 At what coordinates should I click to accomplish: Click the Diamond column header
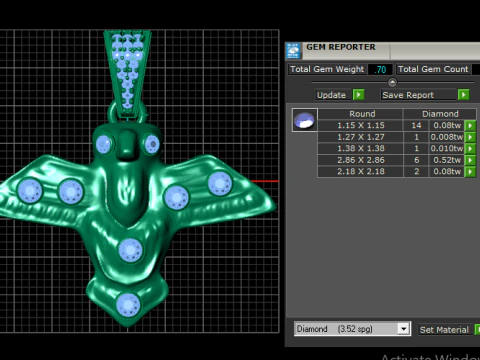click(440, 114)
